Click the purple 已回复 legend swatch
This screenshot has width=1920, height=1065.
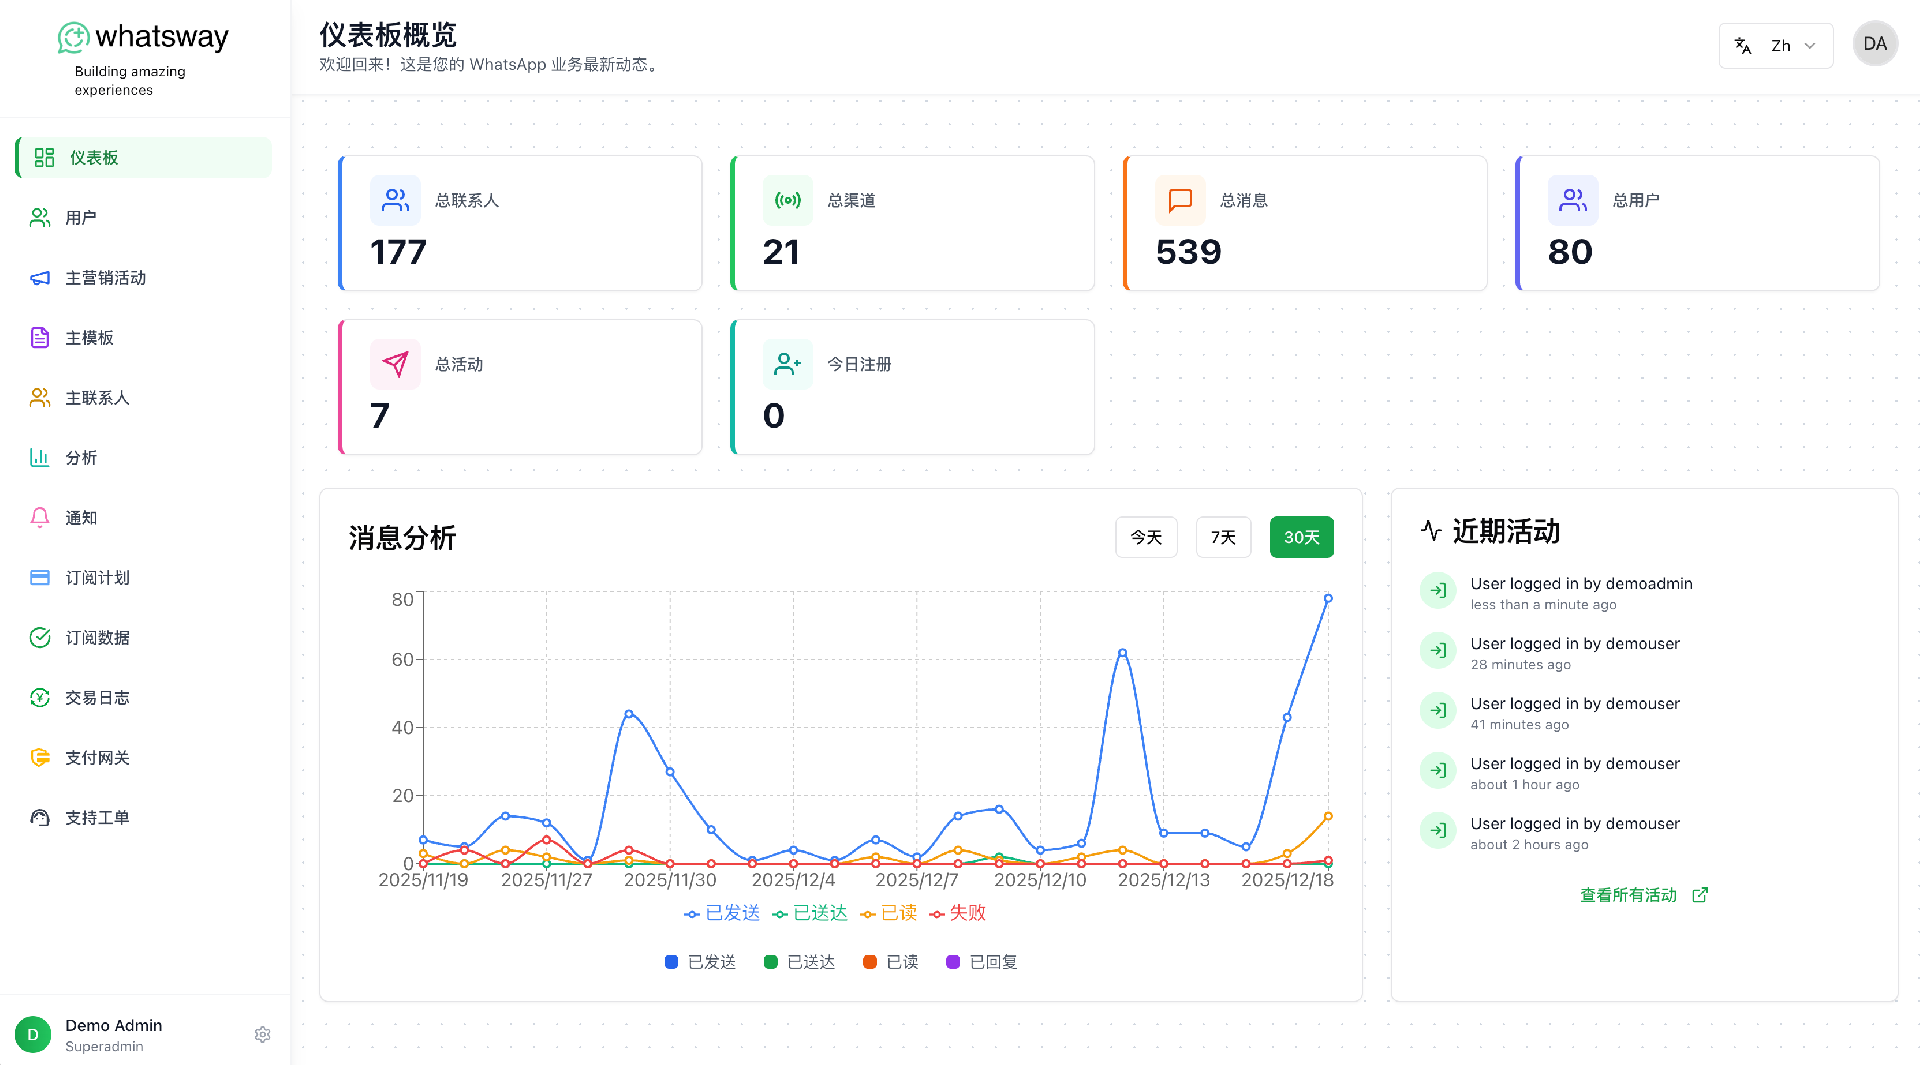pyautogui.click(x=953, y=962)
